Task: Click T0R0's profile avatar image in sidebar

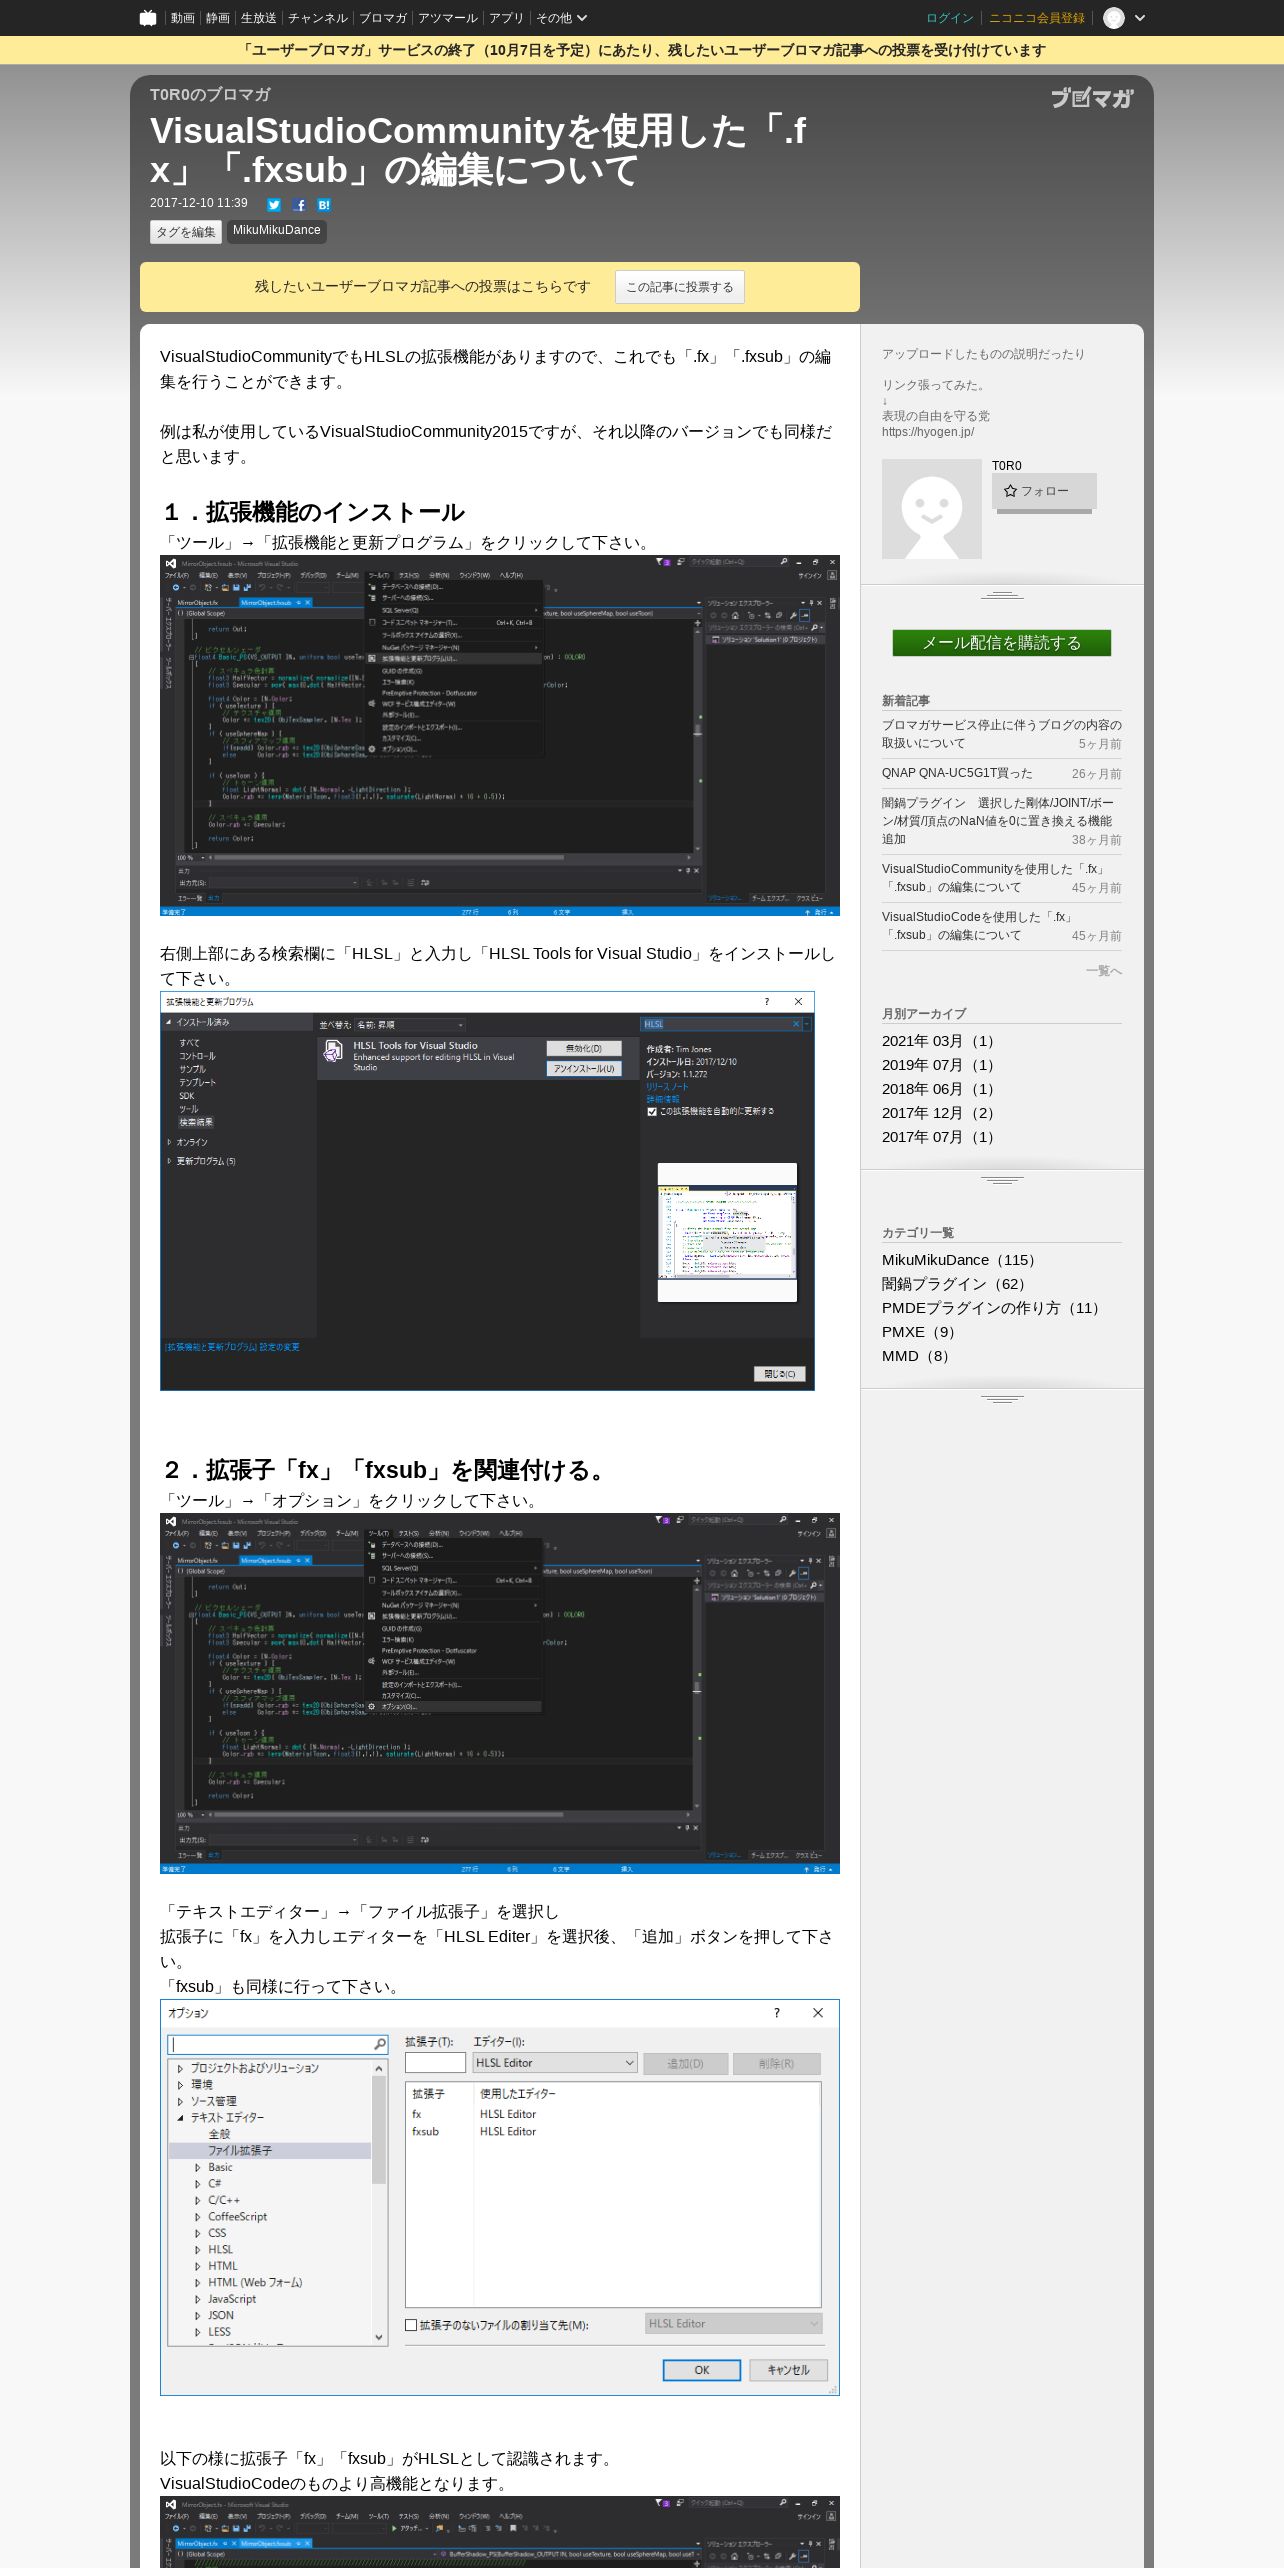Action: click(932, 509)
